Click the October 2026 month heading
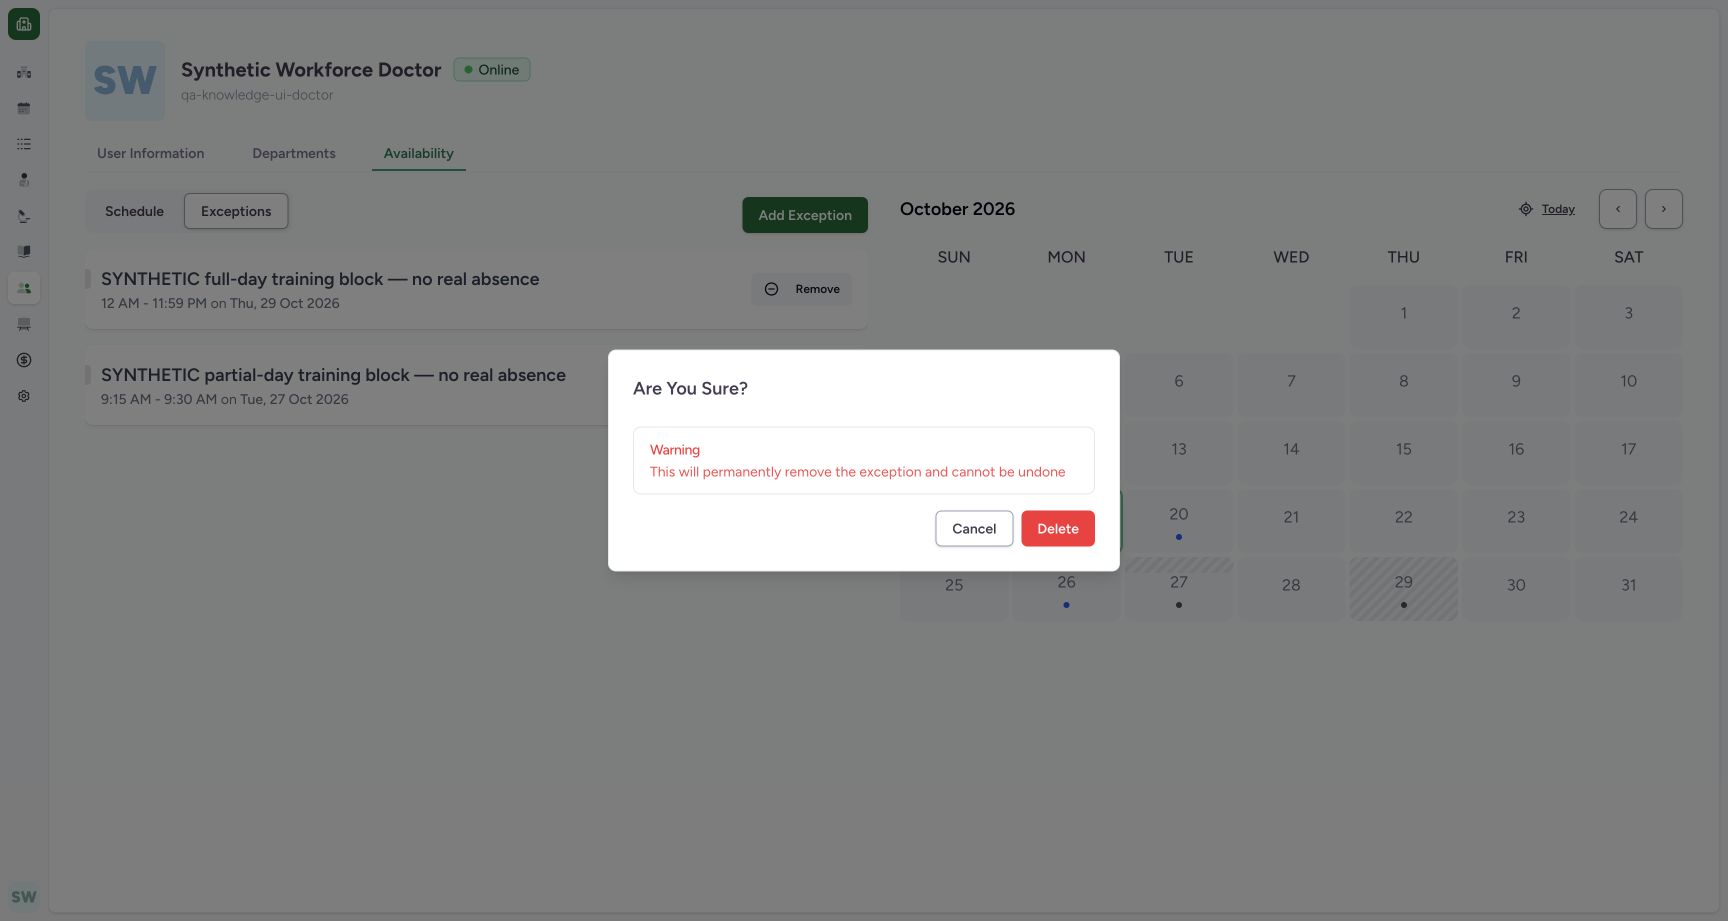 tap(957, 209)
